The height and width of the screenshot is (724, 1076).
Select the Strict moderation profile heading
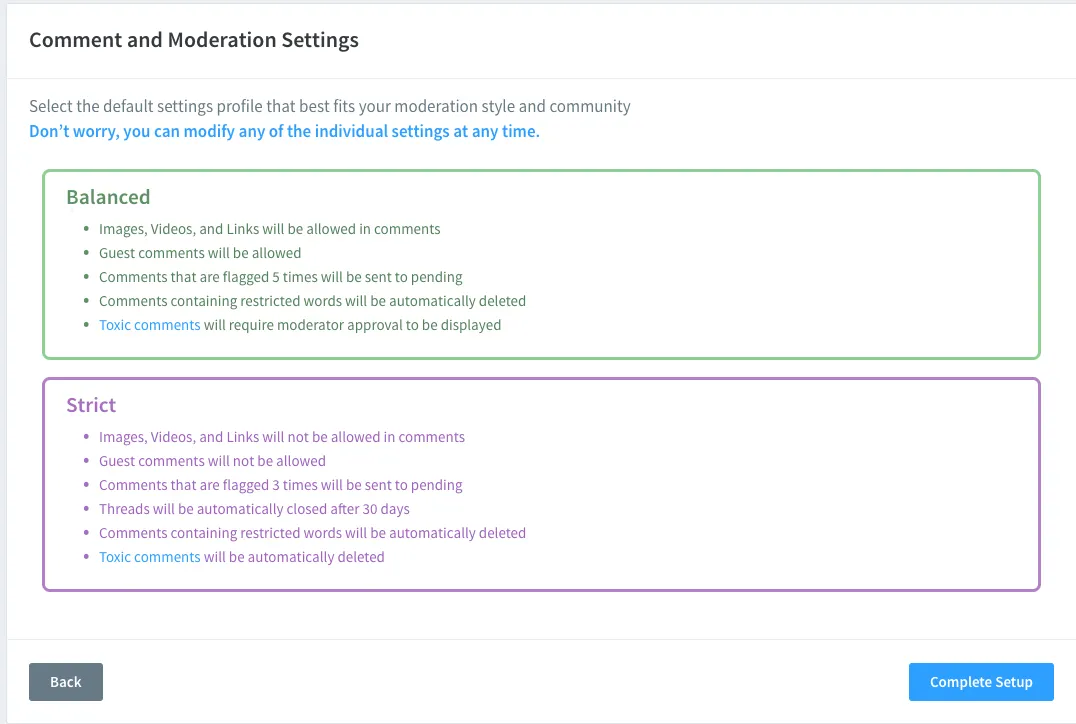pos(91,405)
